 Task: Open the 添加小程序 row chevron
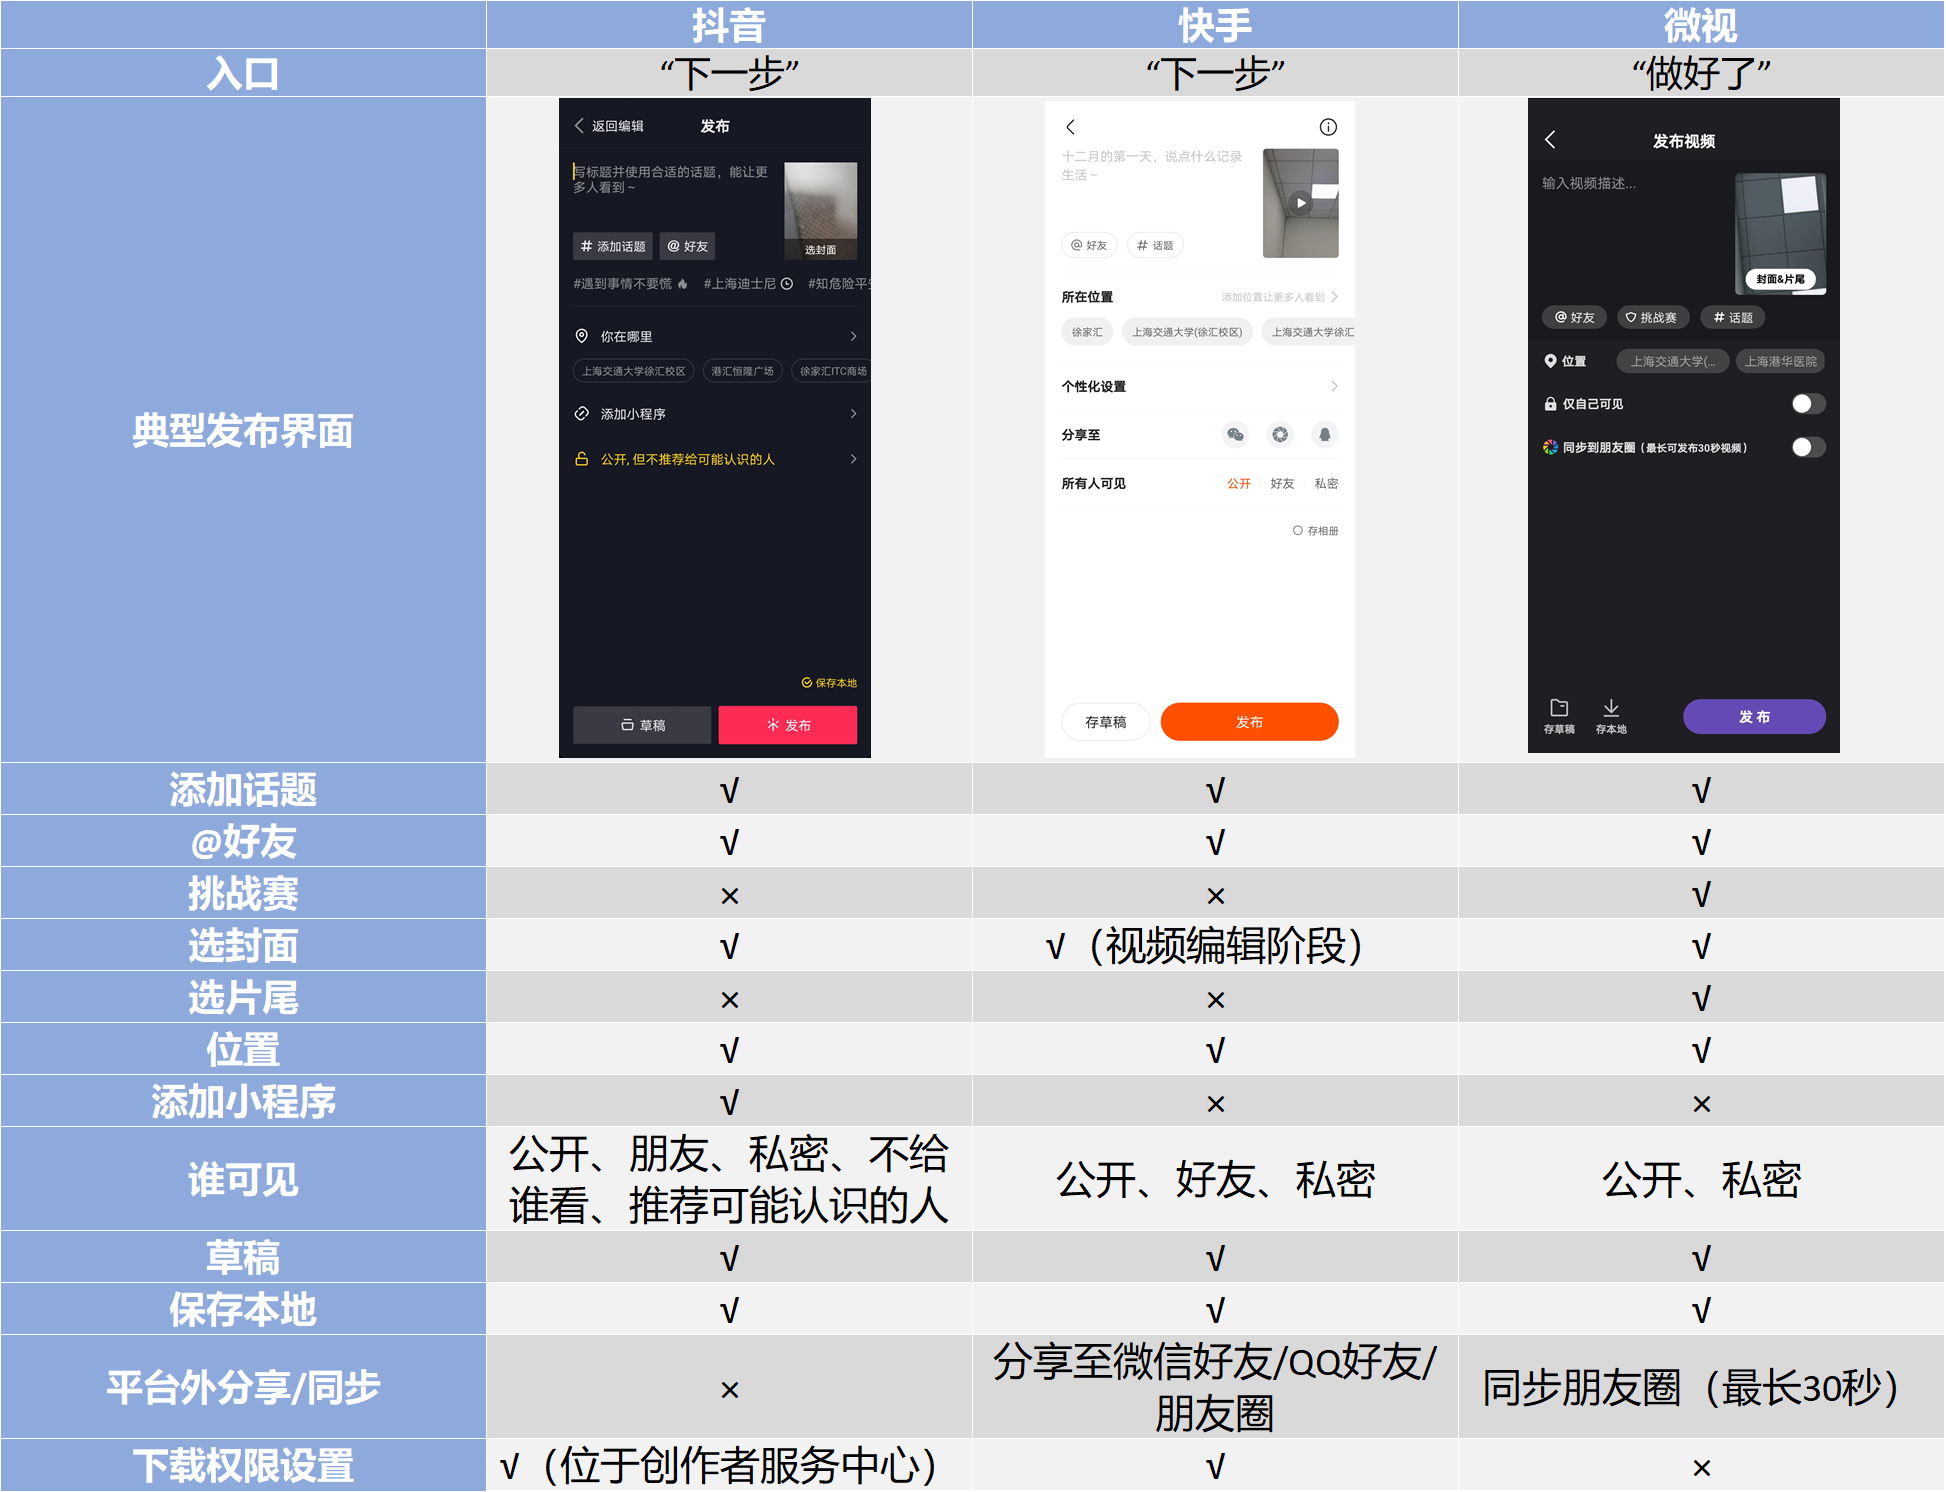click(x=853, y=414)
